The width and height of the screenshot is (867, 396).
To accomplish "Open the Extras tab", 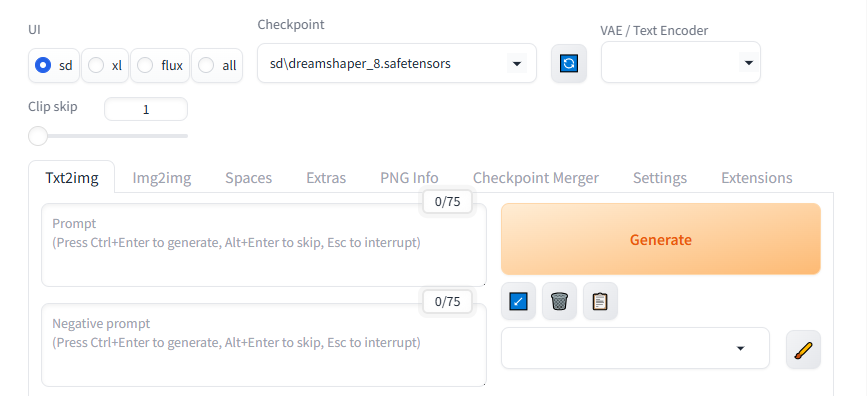I will coord(326,178).
